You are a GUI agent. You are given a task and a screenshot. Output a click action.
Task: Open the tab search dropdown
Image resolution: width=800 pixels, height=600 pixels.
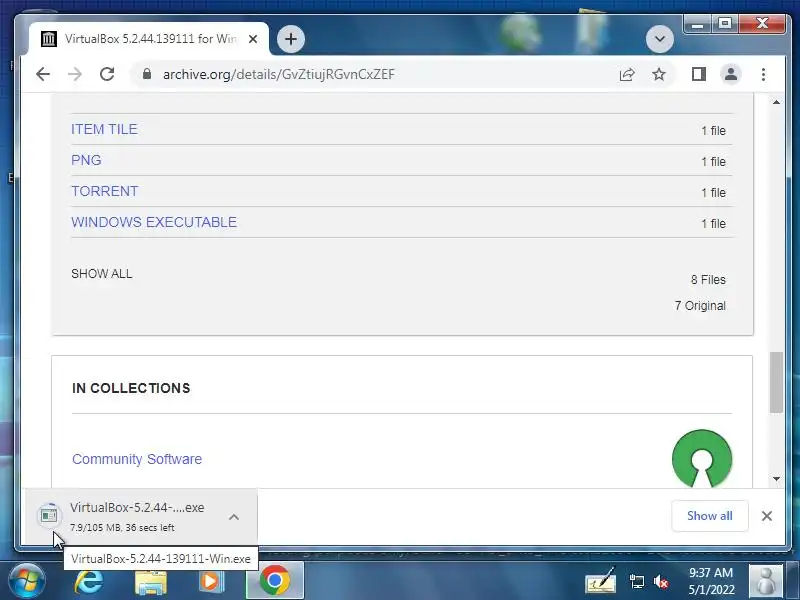[660, 39]
